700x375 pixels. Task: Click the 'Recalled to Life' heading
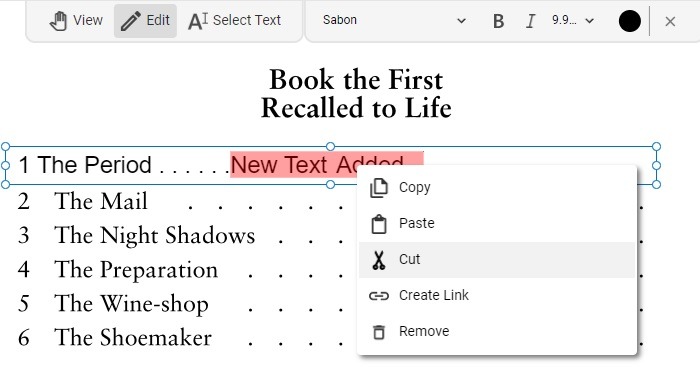click(x=356, y=108)
